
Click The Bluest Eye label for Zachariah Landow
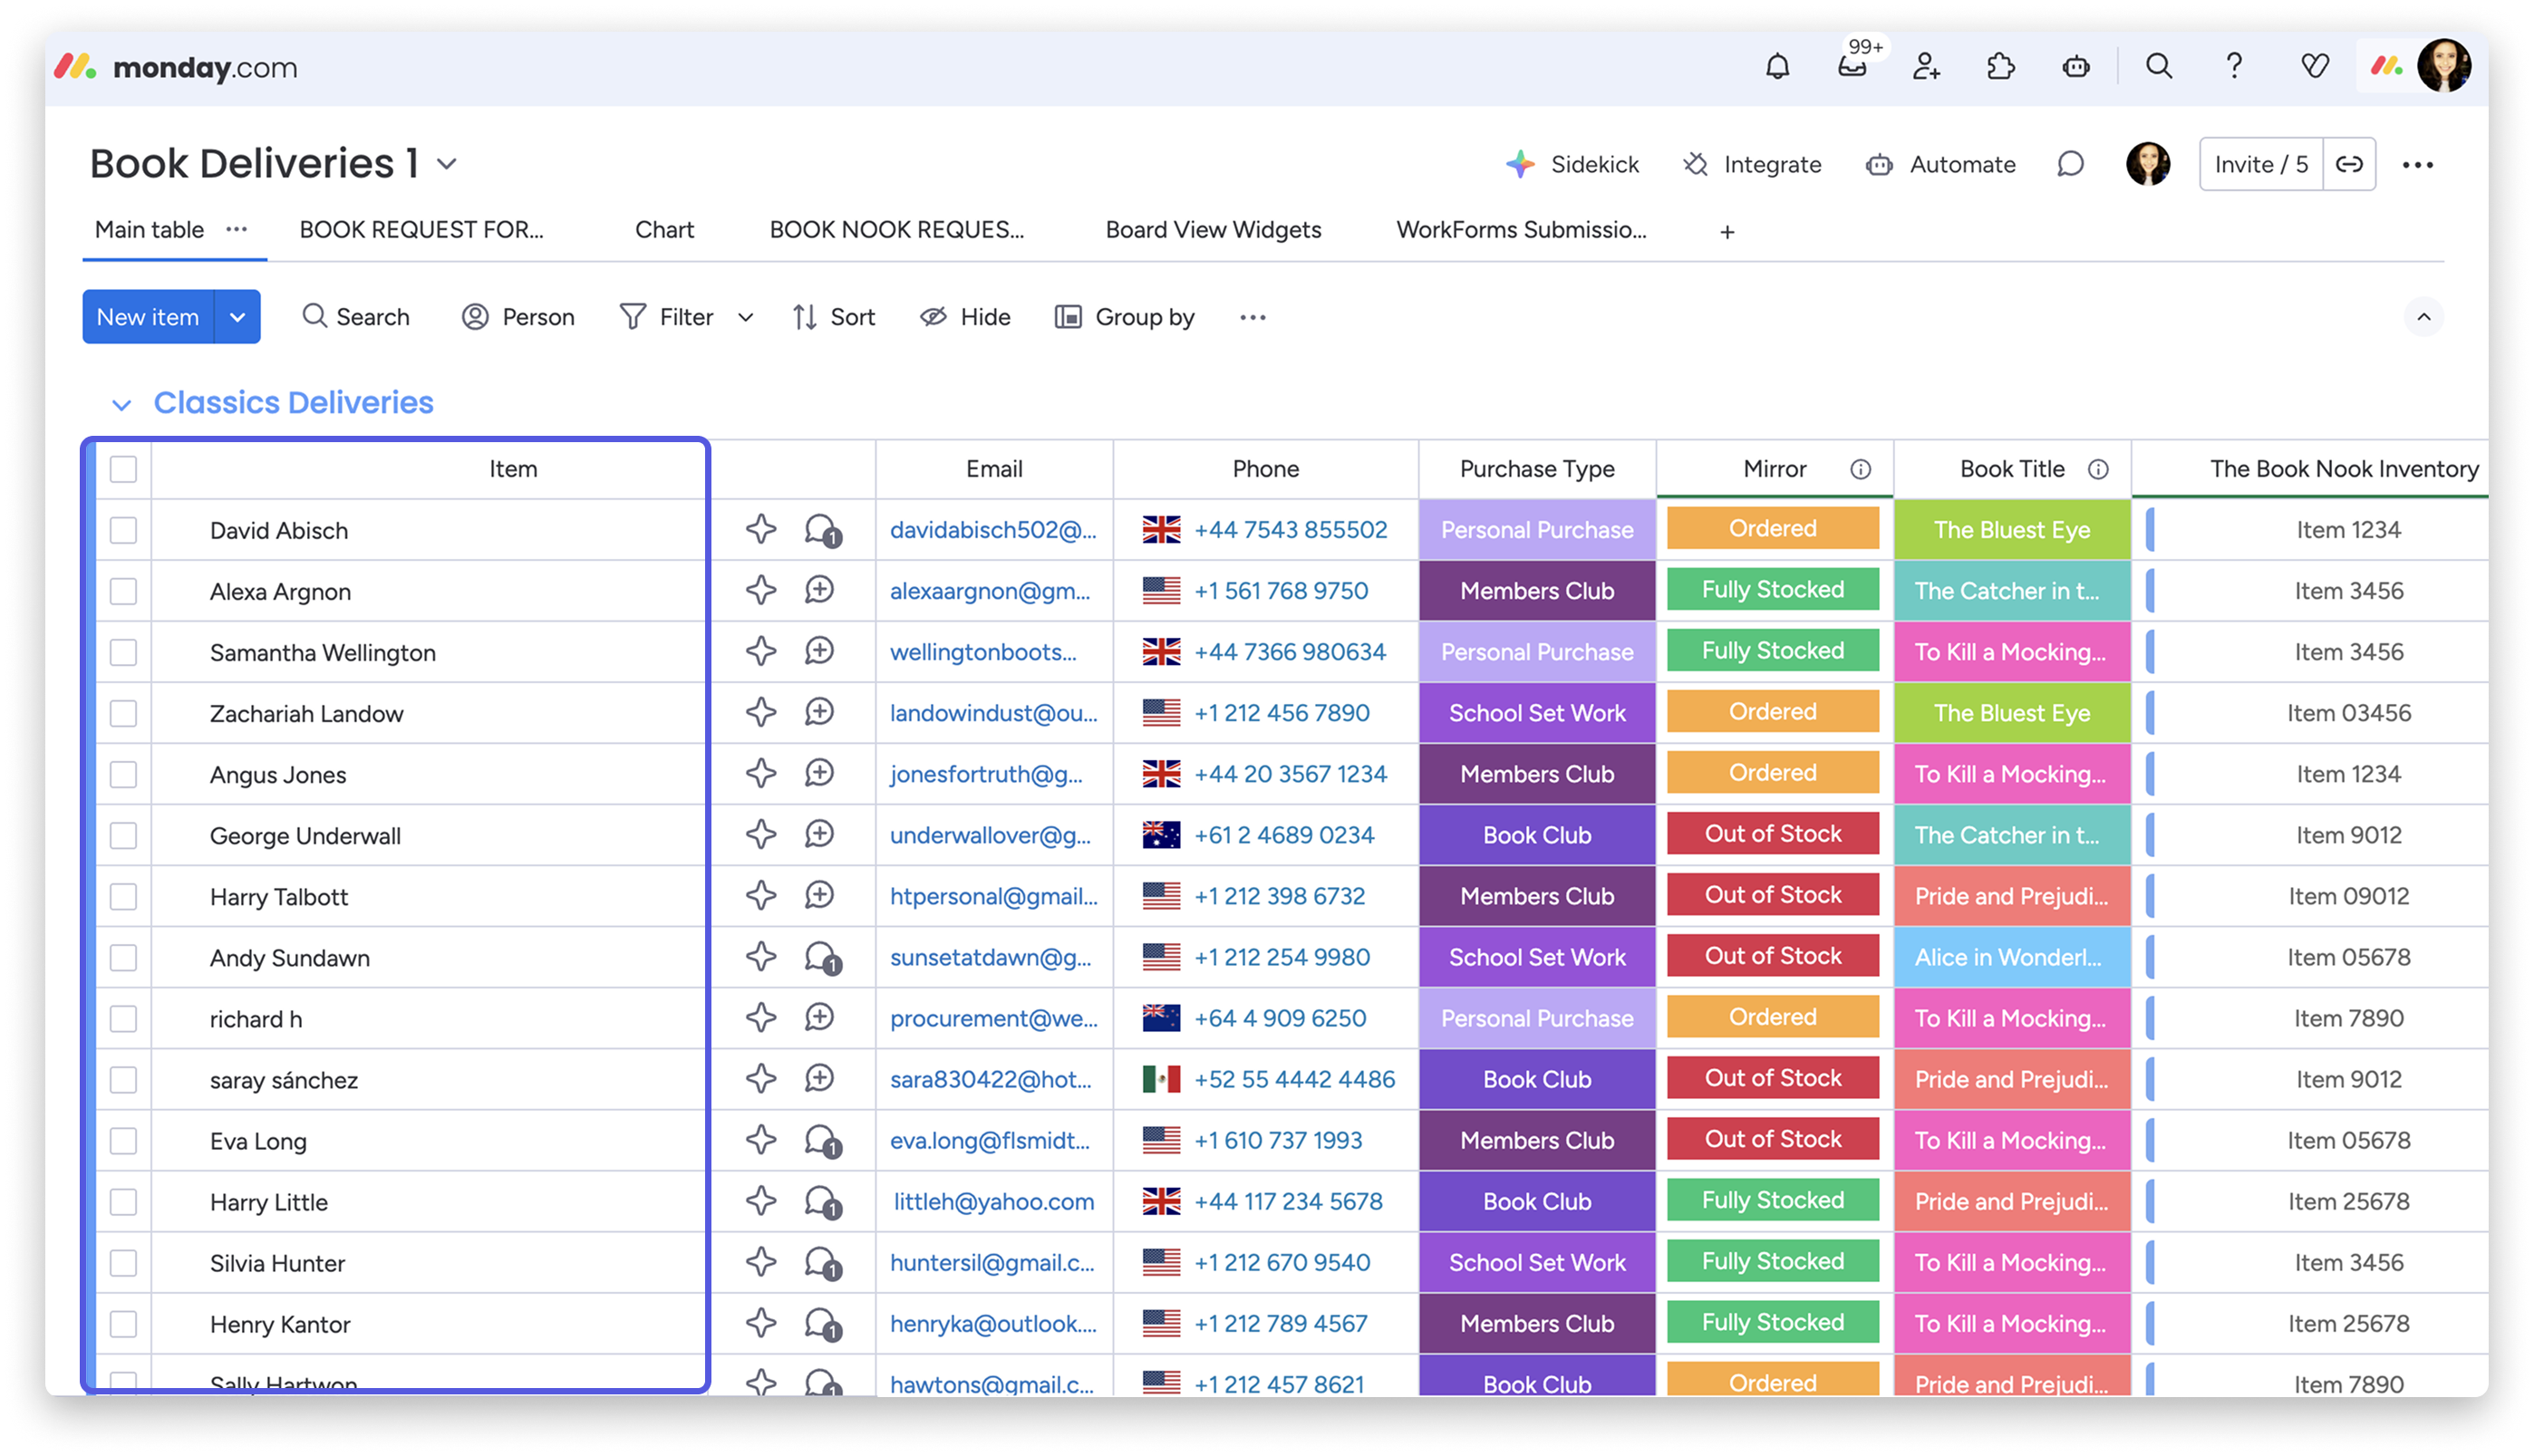coord(2012,713)
